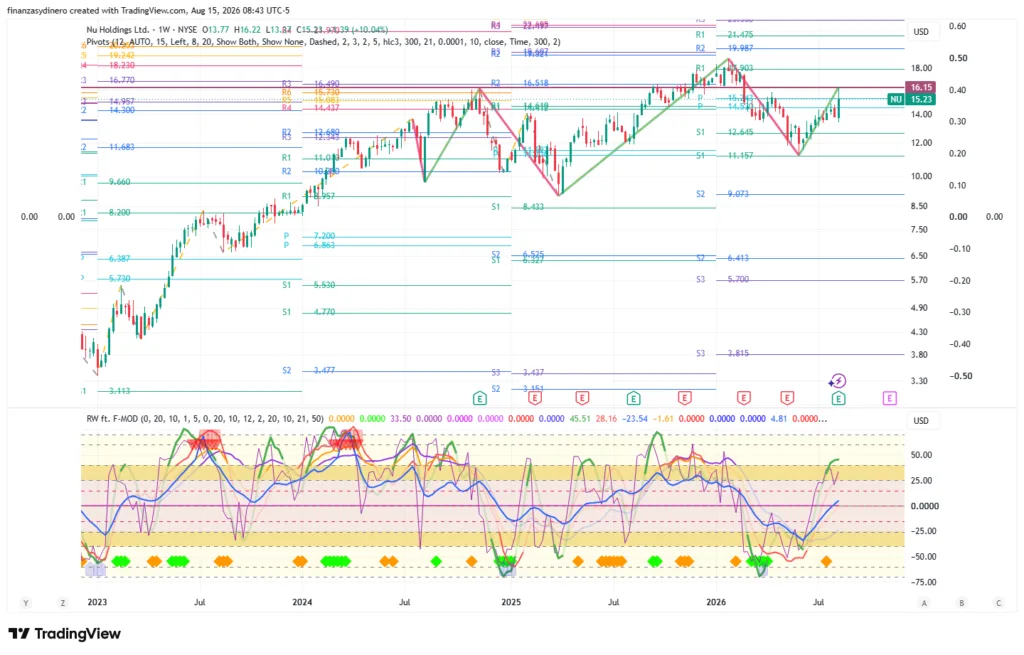Click 10.00 on the price scale
This screenshot has height=655, width=1024.
(921, 176)
